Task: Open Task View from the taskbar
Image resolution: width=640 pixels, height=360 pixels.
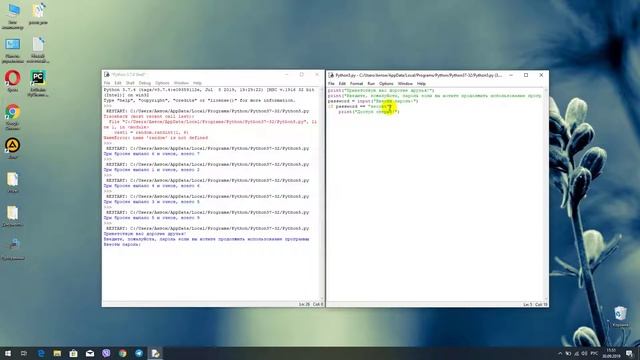Action: [x=24, y=353]
